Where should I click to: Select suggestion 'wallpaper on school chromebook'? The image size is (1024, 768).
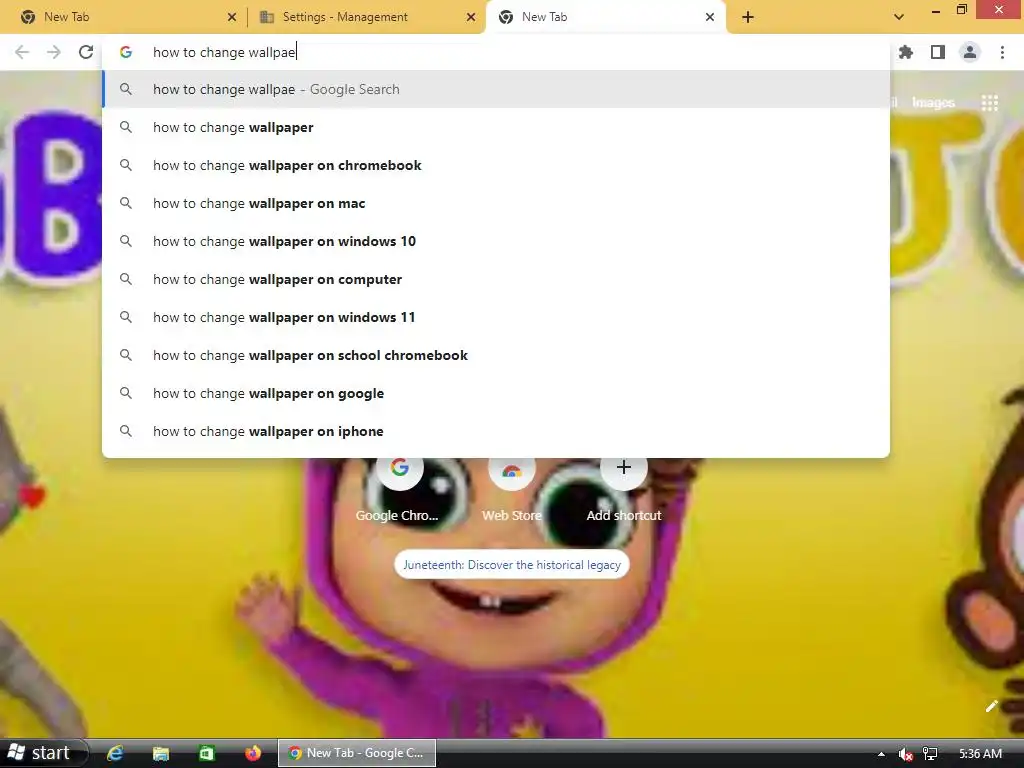click(x=496, y=355)
